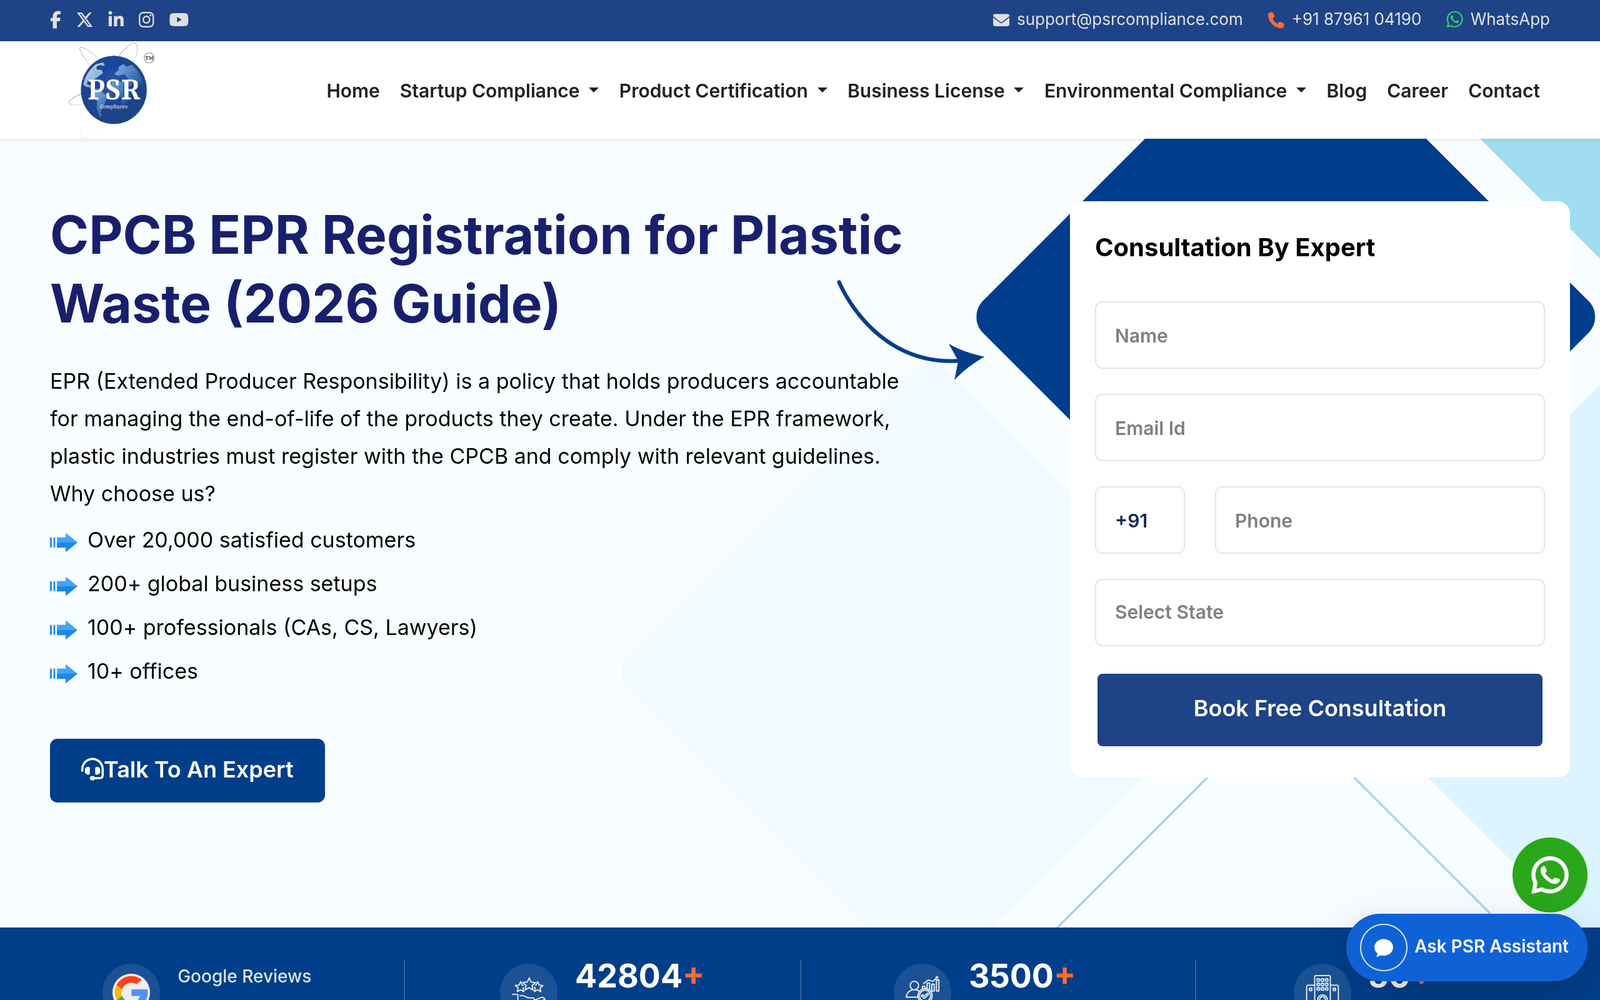Viewport: 1600px width, 1000px height.
Task: Open the X (Twitter) profile icon
Action: tap(85, 19)
